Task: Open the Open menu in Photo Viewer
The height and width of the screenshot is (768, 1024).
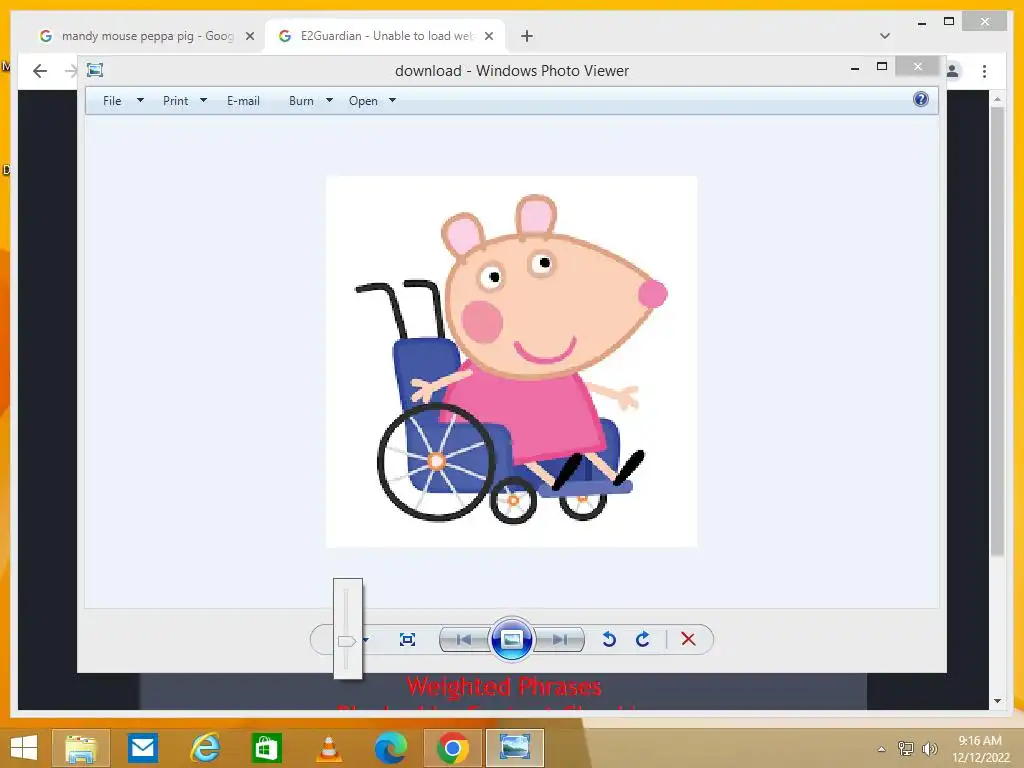Action: coord(363,101)
